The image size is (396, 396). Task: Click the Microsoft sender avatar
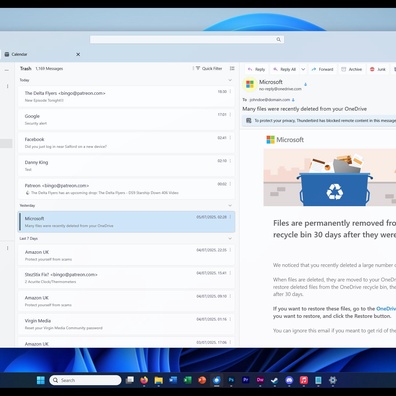pyautogui.click(x=250, y=85)
